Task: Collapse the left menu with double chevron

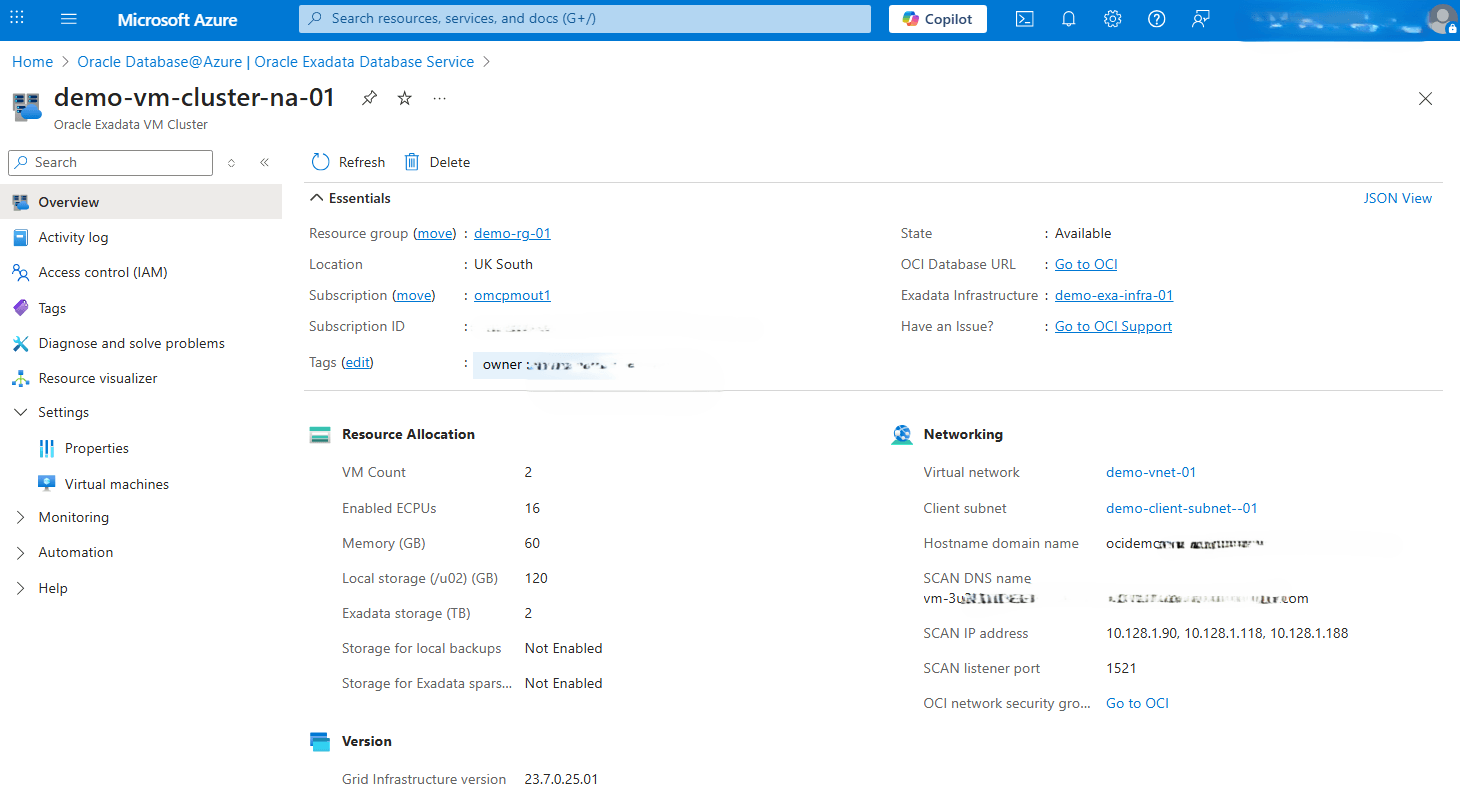Action: click(264, 162)
